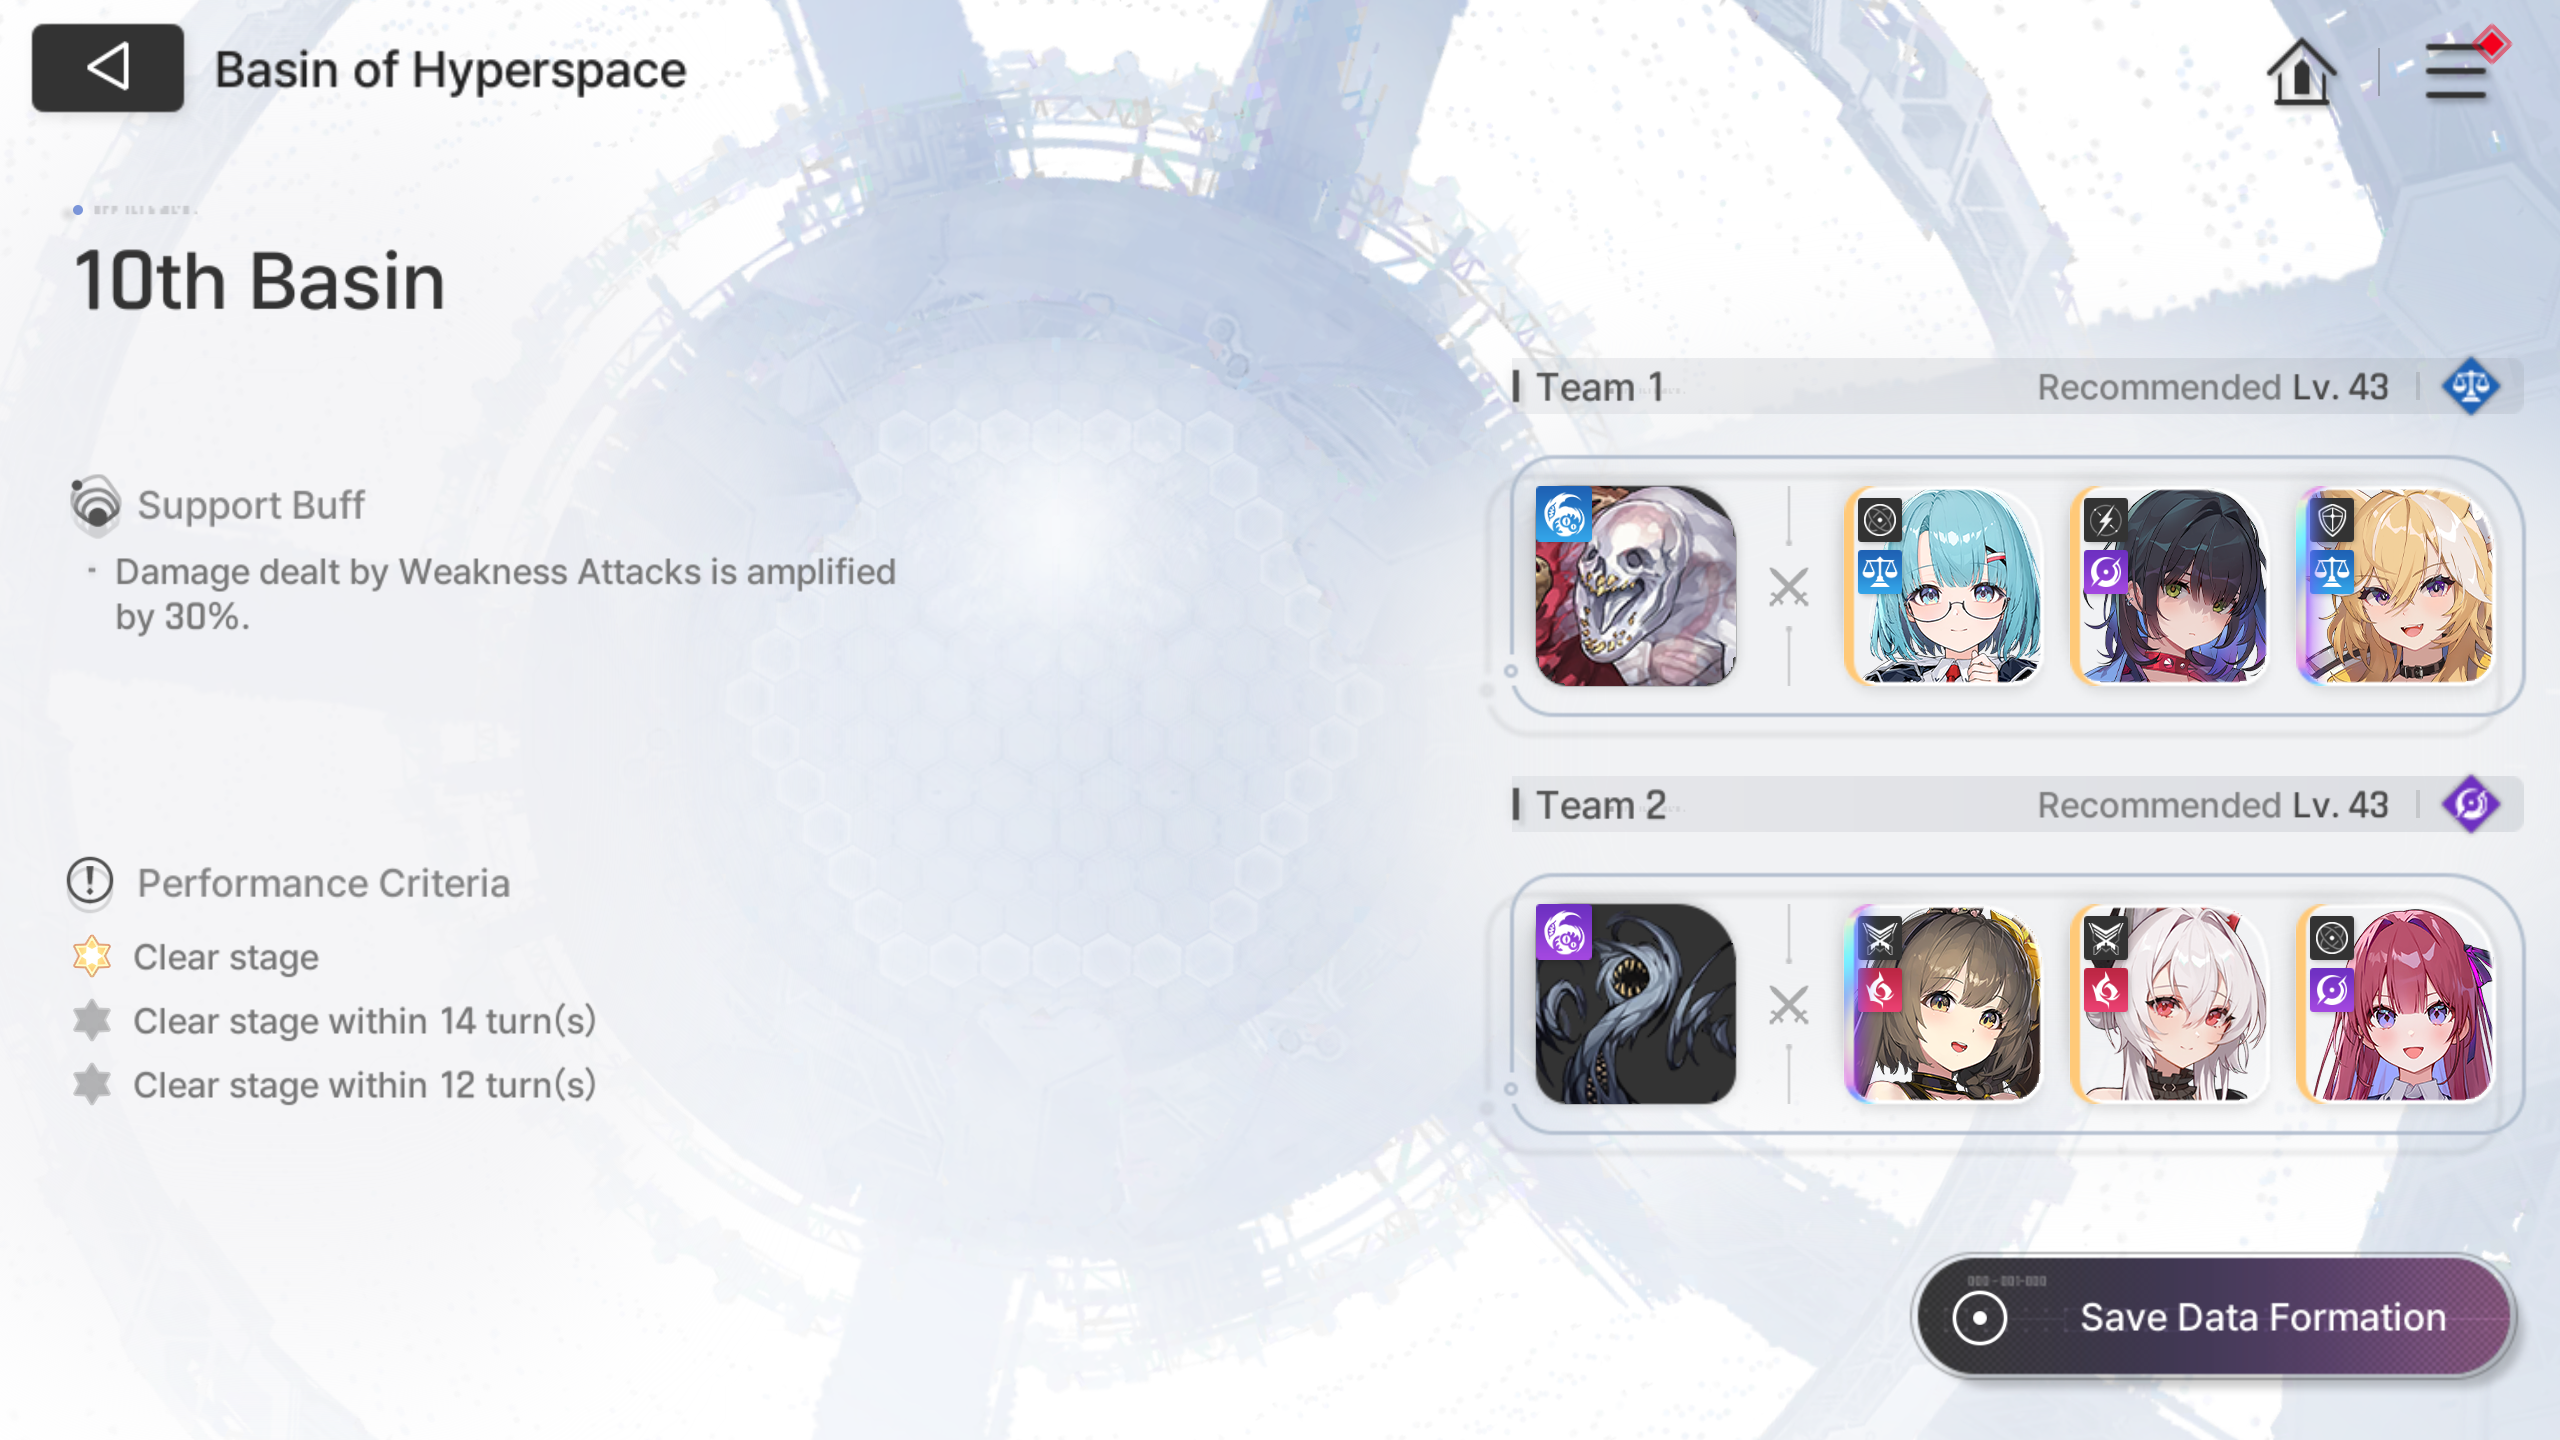Viewport: 2560px width, 1440px height.
Task: Choose the teal-haired glasses character in Team 1
Action: 1943,586
